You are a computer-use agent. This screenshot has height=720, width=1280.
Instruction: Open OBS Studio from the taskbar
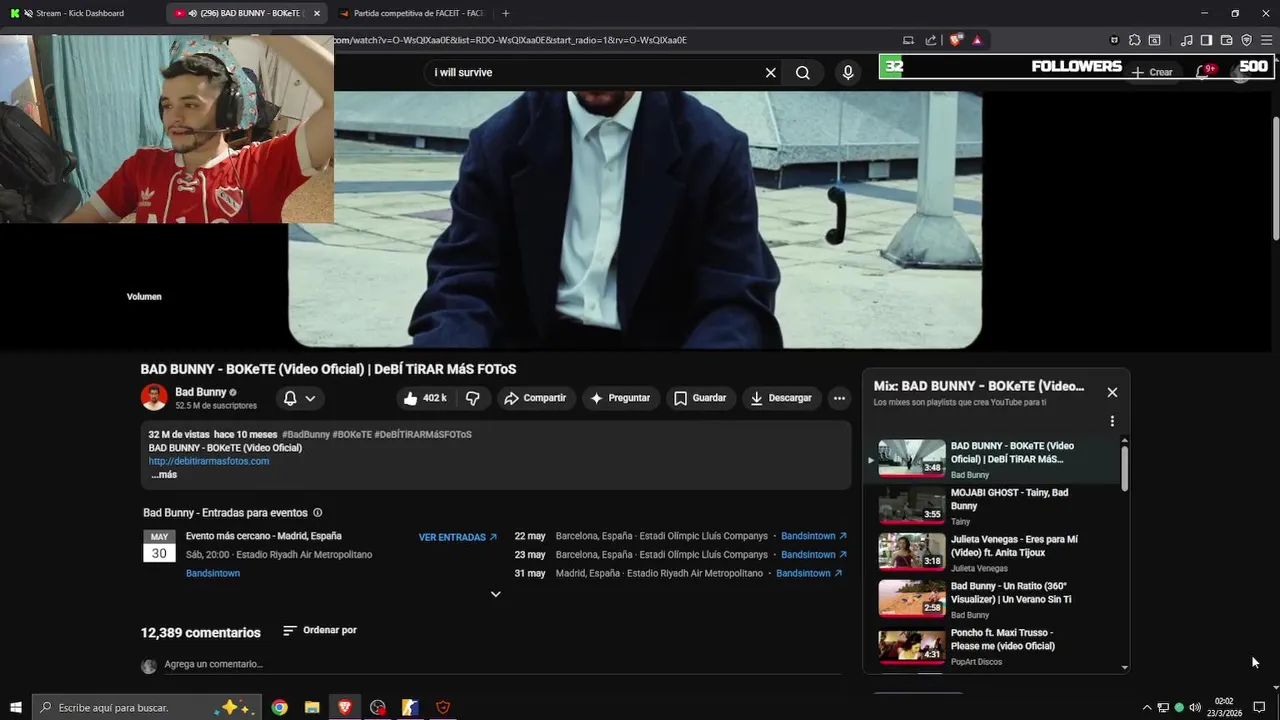pos(377,707)
